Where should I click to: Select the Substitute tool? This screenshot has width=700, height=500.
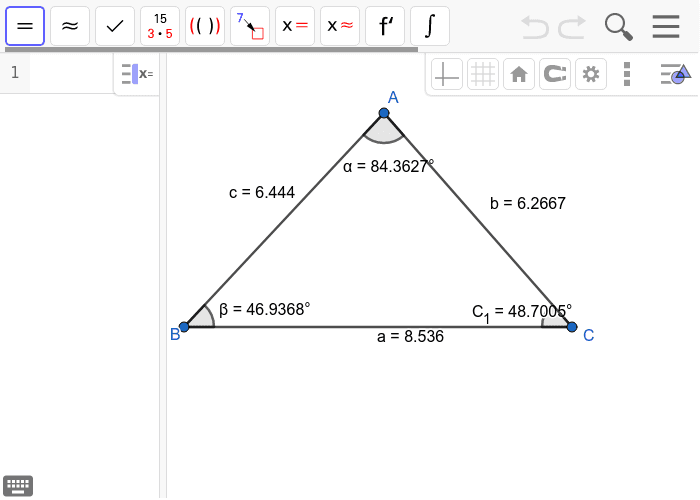click(x=250, y=26)
